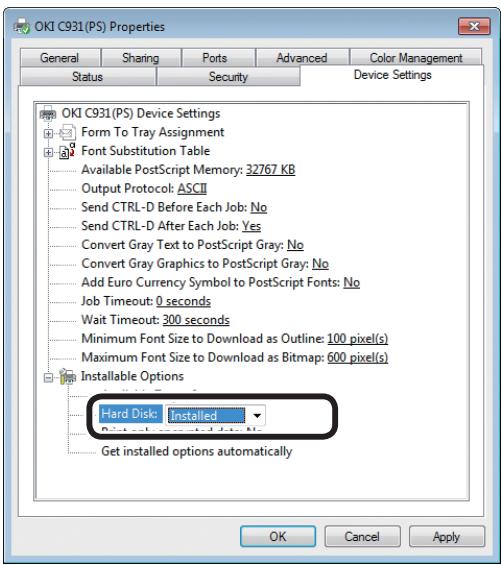501x565 pixels.
Task: Click the Installable Options icon
Action: point(67,377)
